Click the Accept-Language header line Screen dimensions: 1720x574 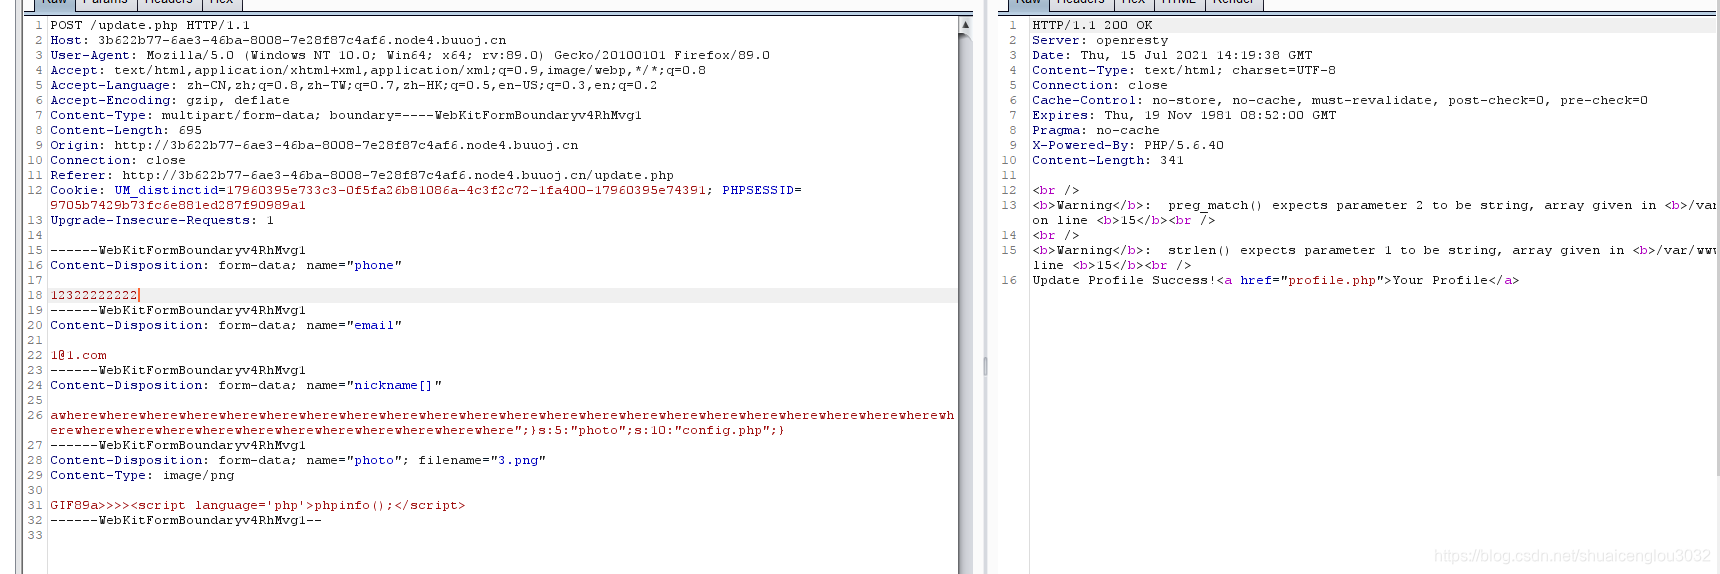[354, 85]
